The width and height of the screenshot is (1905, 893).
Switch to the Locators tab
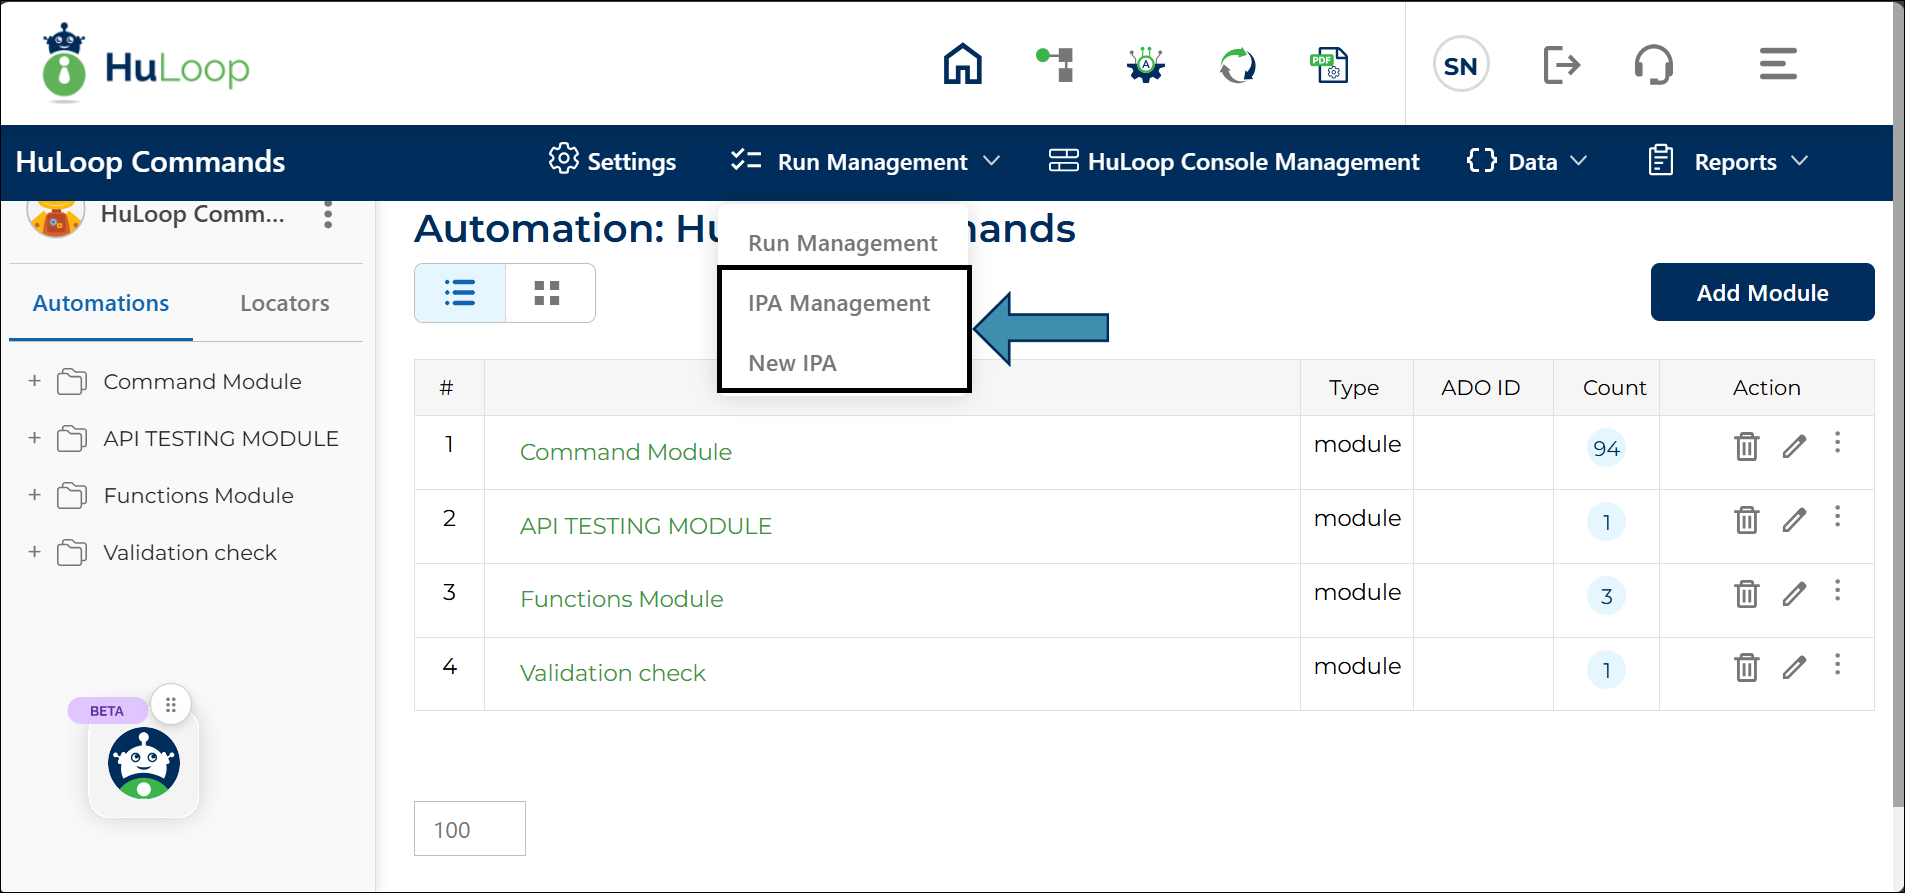pyautogui.click(x=284, y=303)
